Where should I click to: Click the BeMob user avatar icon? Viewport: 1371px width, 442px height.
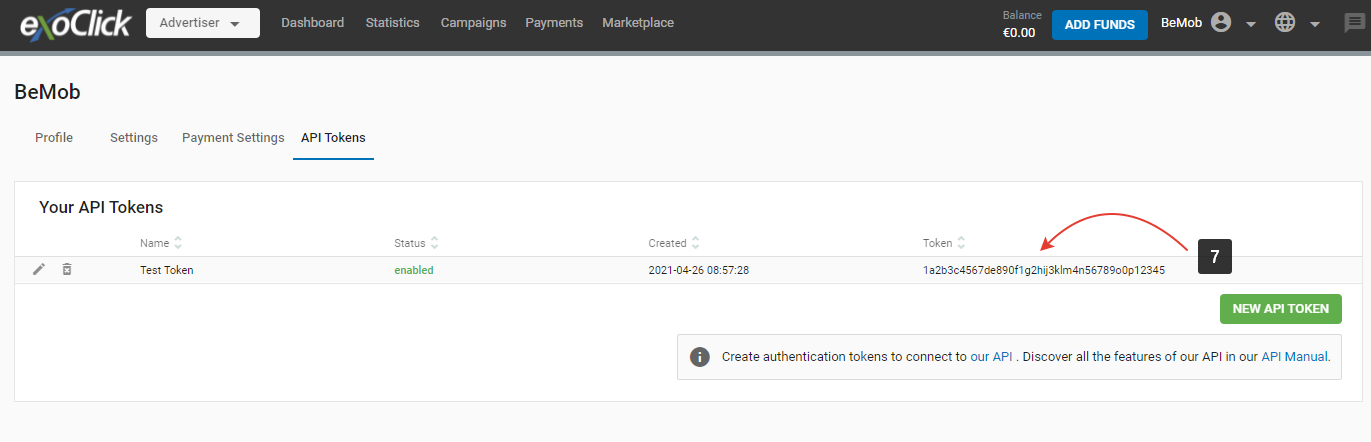point(1220,23)
